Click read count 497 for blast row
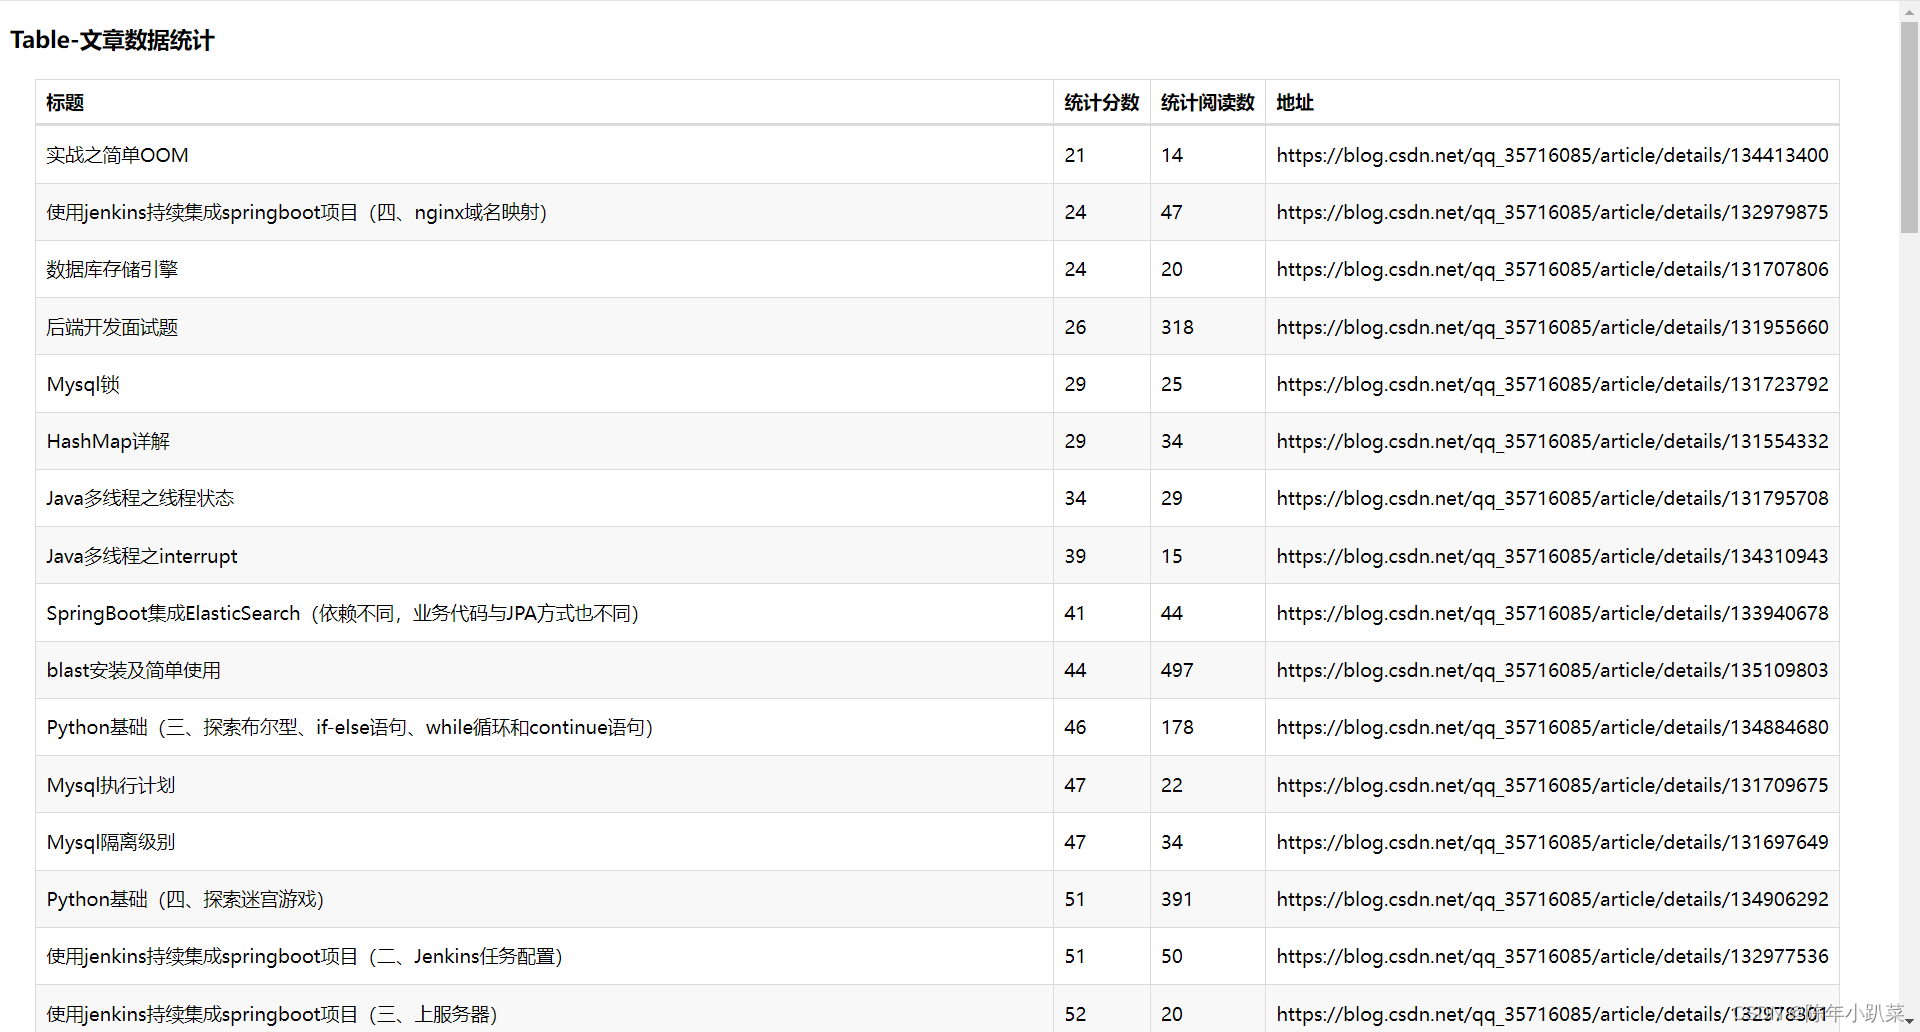Image resolution: width=1920 pixels, height=1032 pixels. (1177, 670)
